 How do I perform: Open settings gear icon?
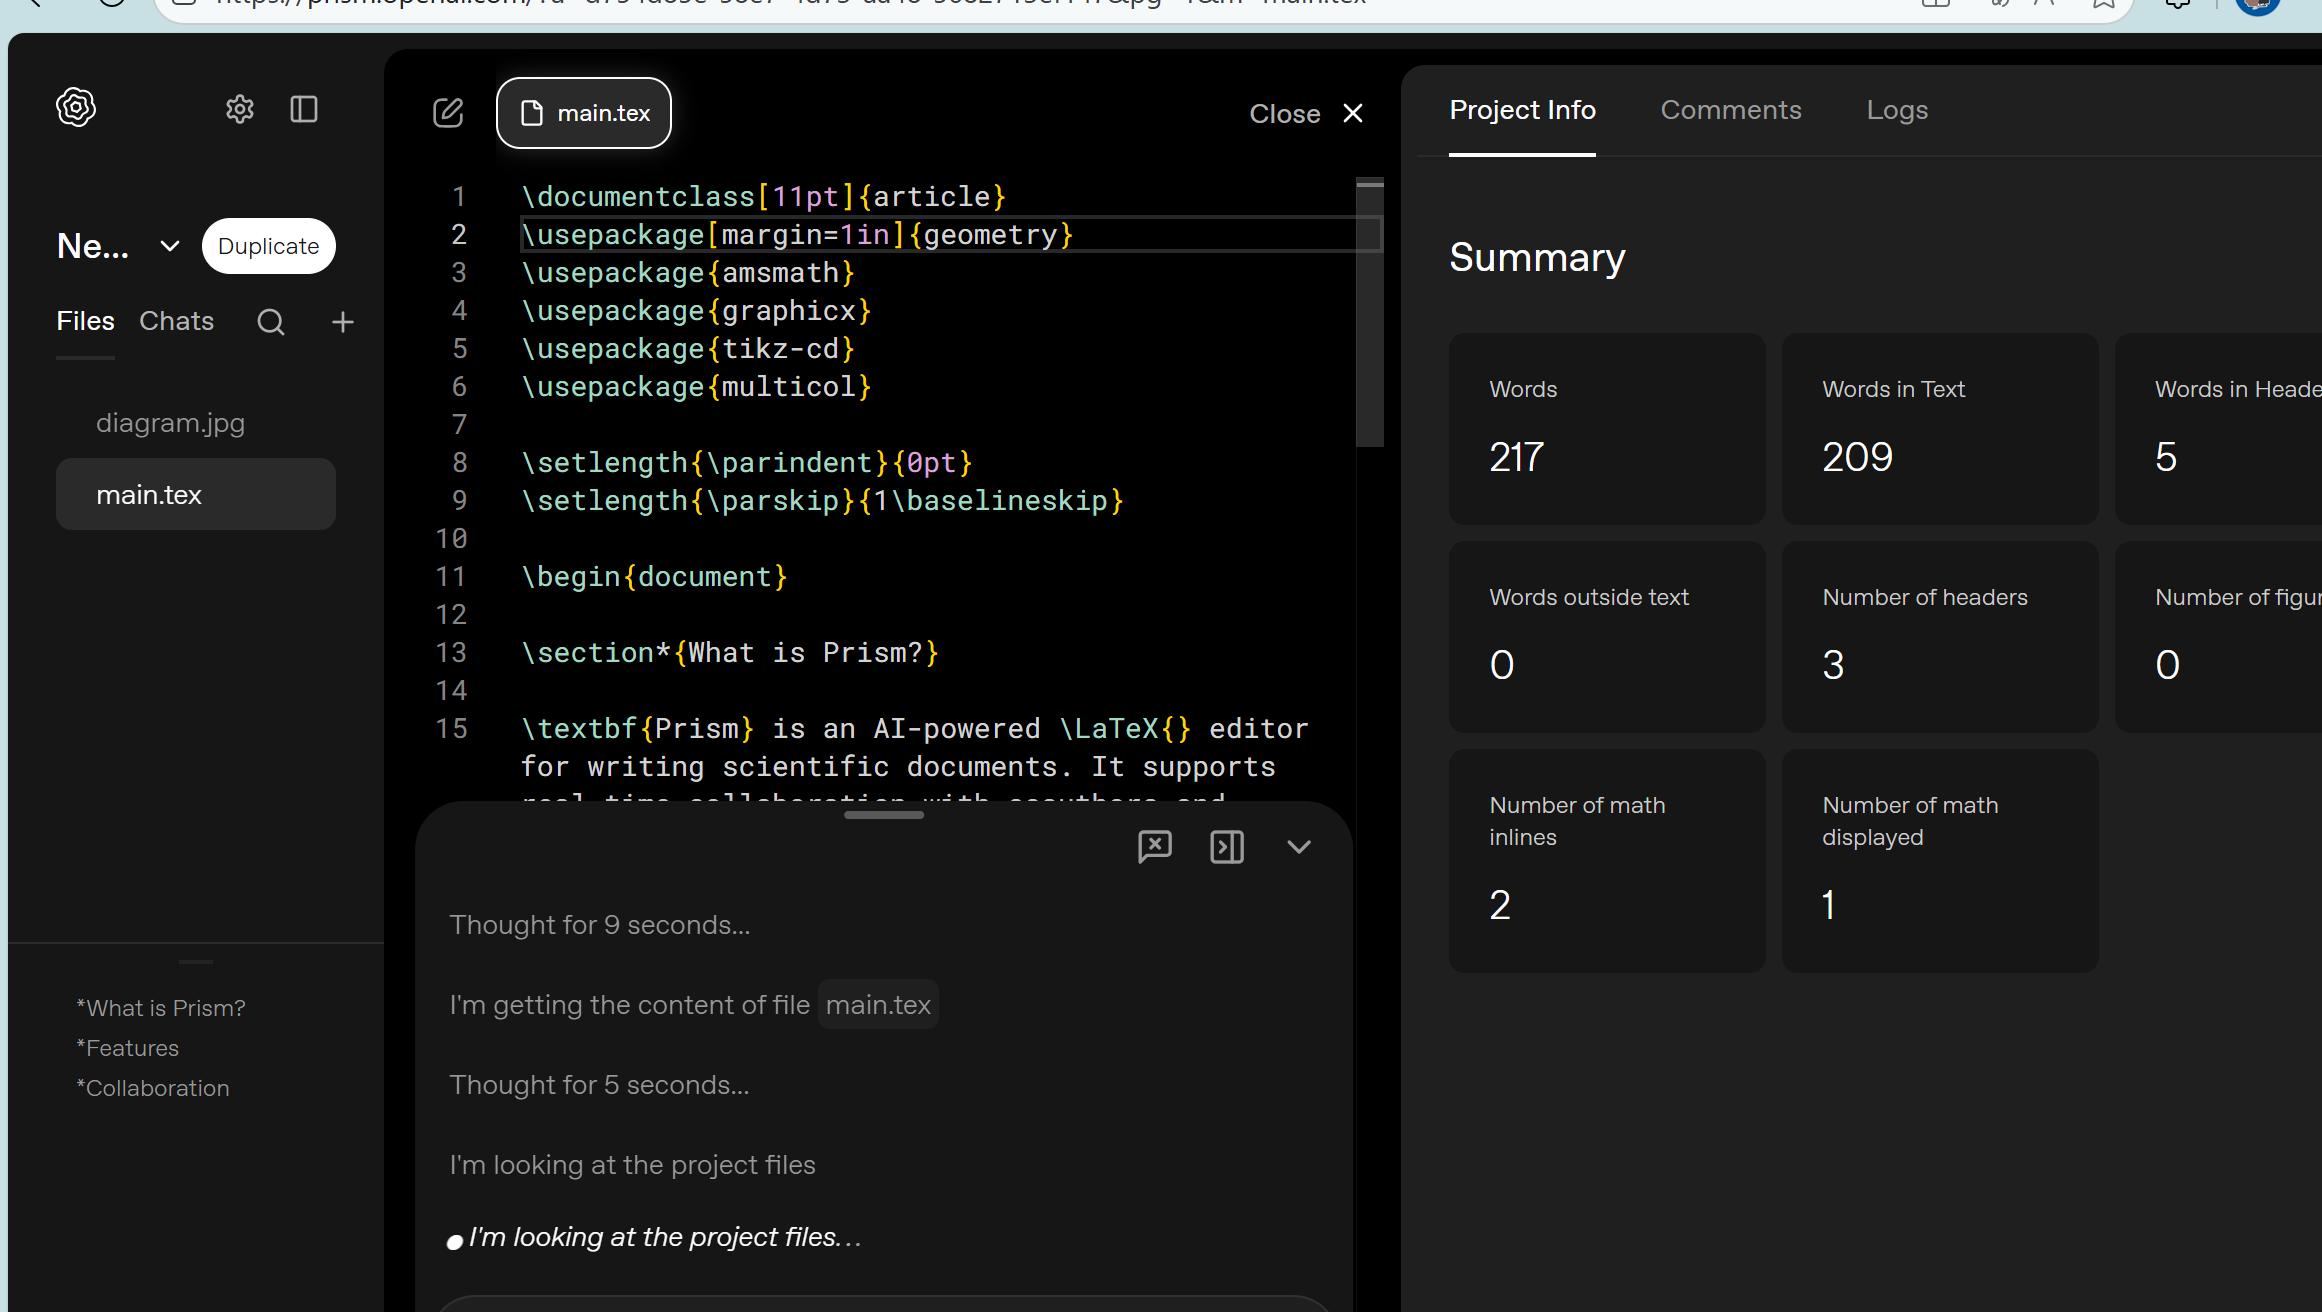tap(240, 109)
